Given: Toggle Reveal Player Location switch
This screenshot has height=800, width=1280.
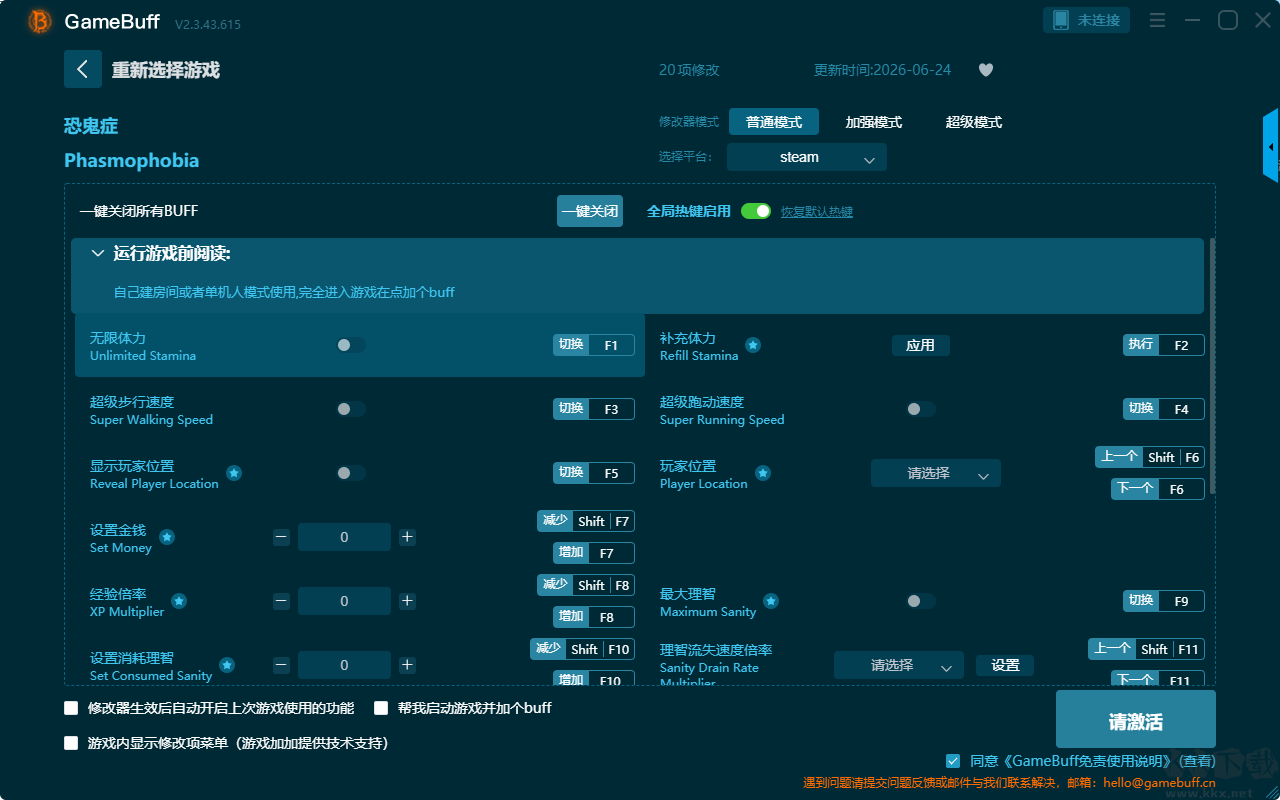Looking at the screenshot, I should tap(351, 473).
